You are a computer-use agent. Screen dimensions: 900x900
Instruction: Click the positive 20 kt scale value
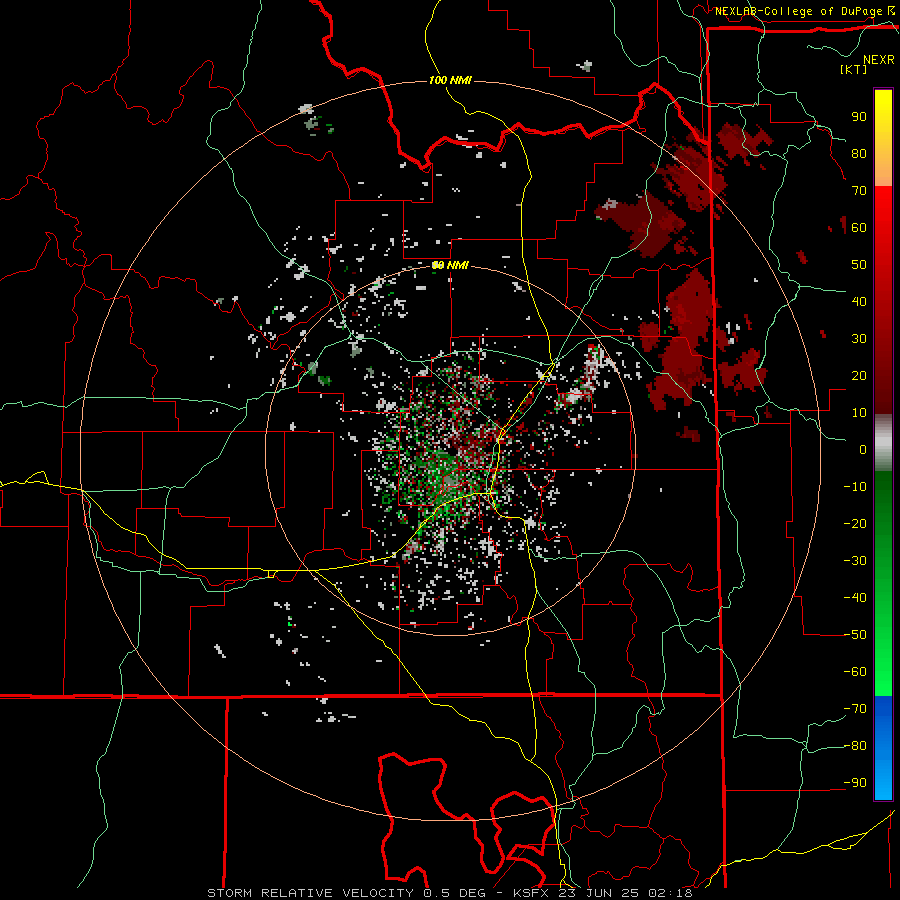click(859, 376)
